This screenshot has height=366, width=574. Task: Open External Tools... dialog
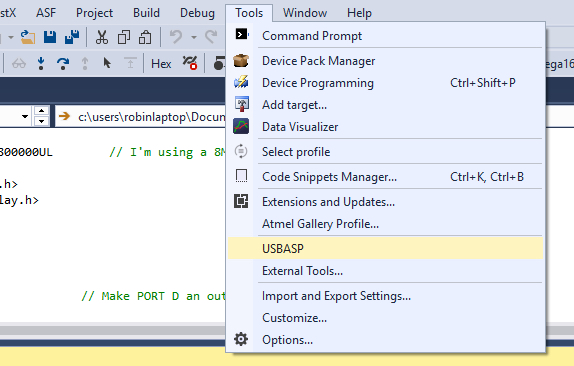point(385,271)
